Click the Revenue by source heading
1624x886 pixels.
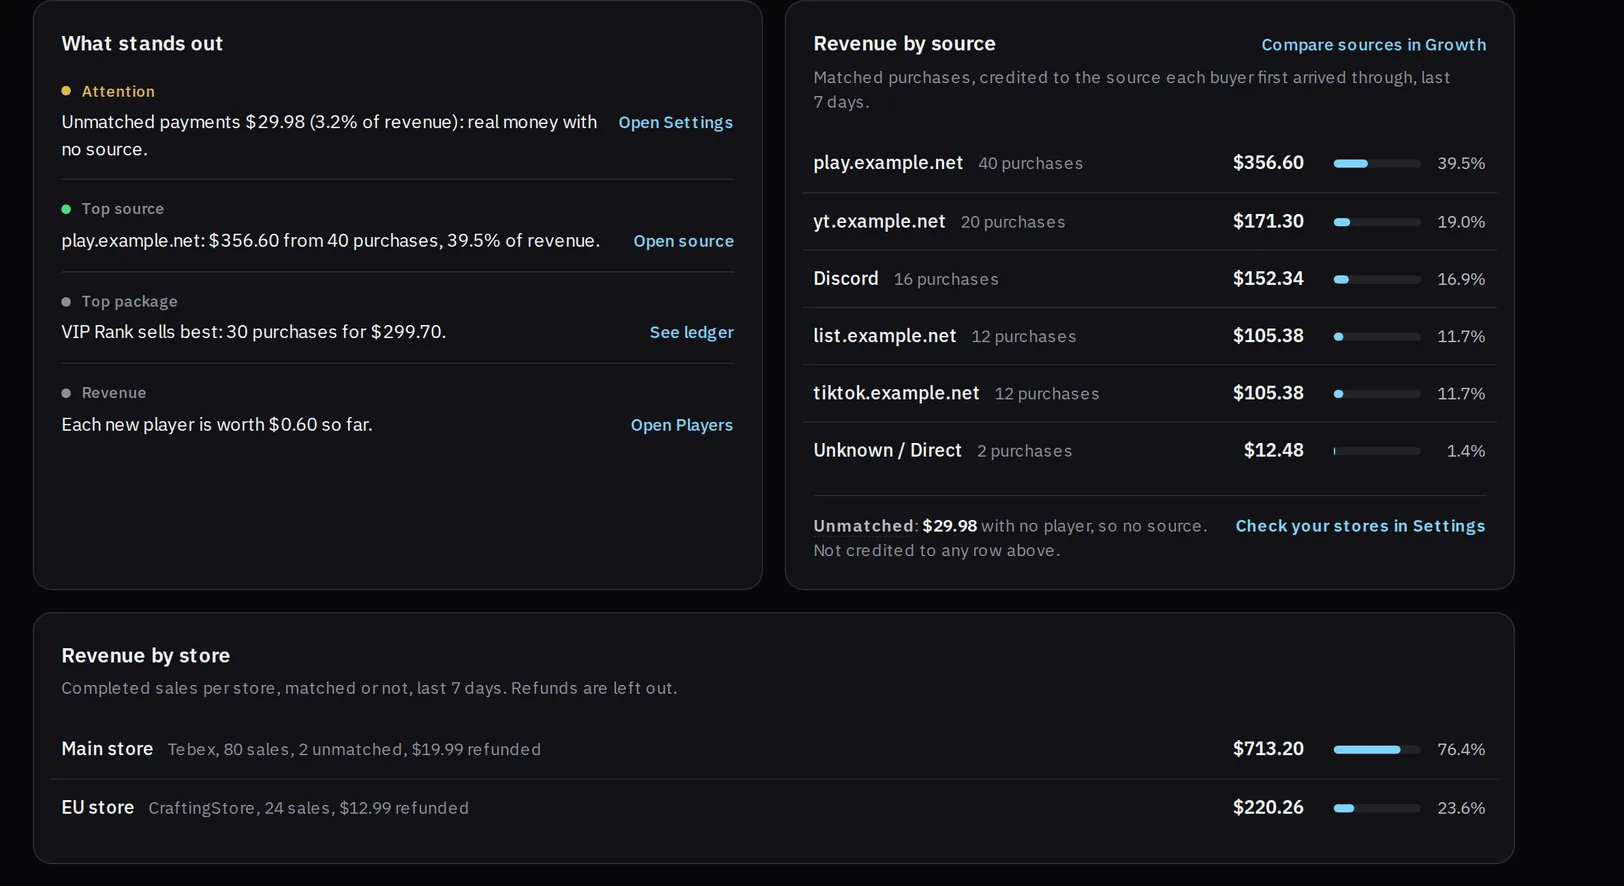904,43
